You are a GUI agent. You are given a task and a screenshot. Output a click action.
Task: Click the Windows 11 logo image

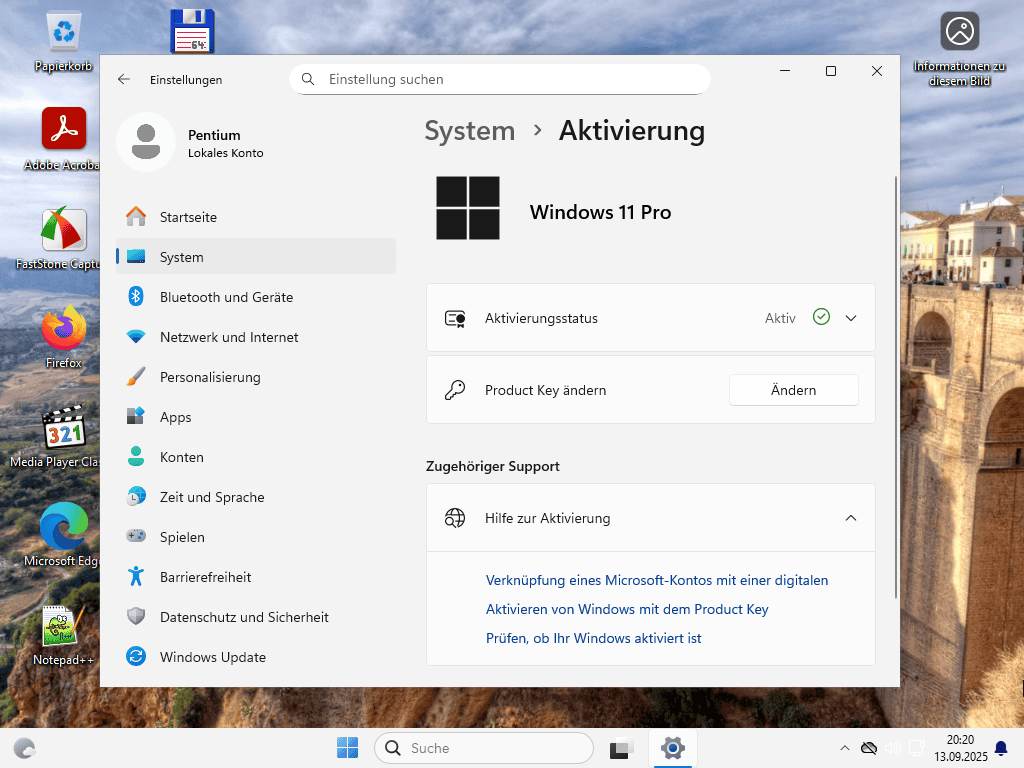coord(468,208)
